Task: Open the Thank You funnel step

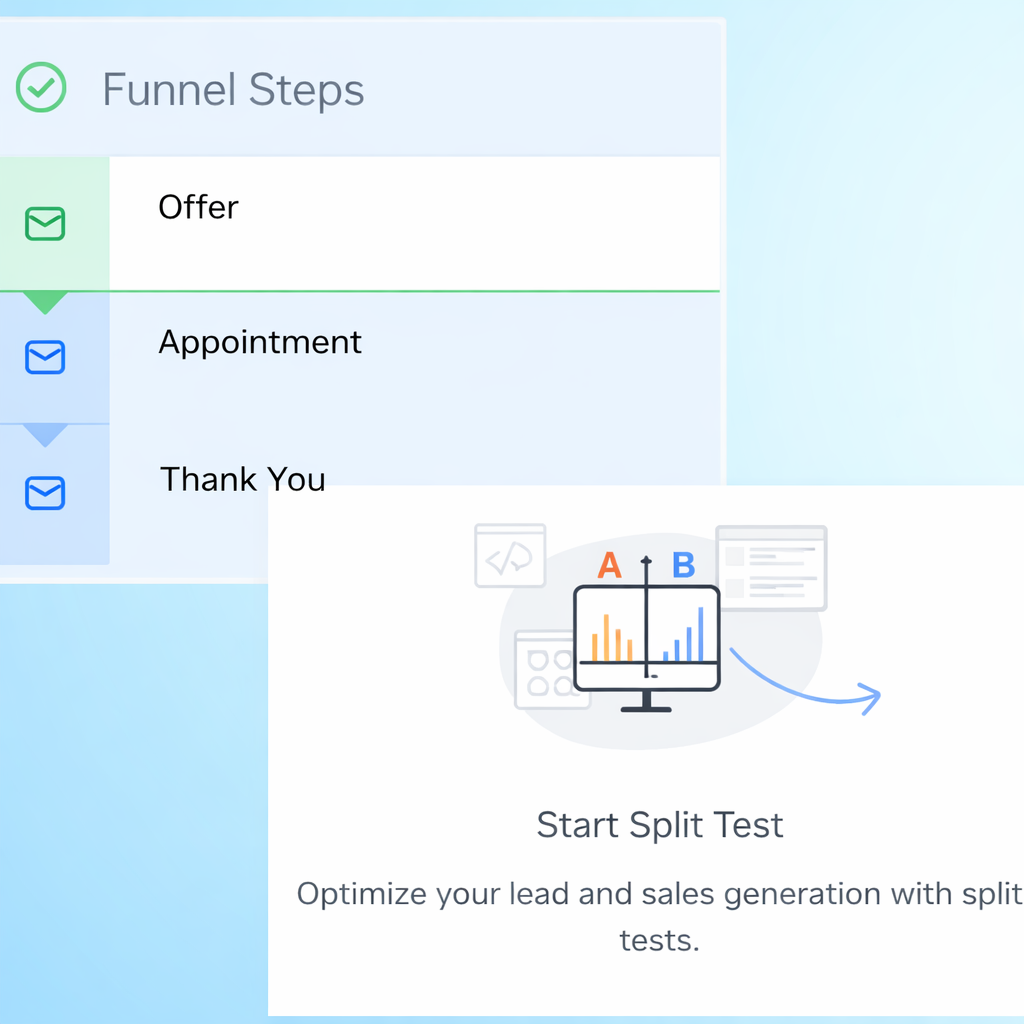Action: point(243,479)
